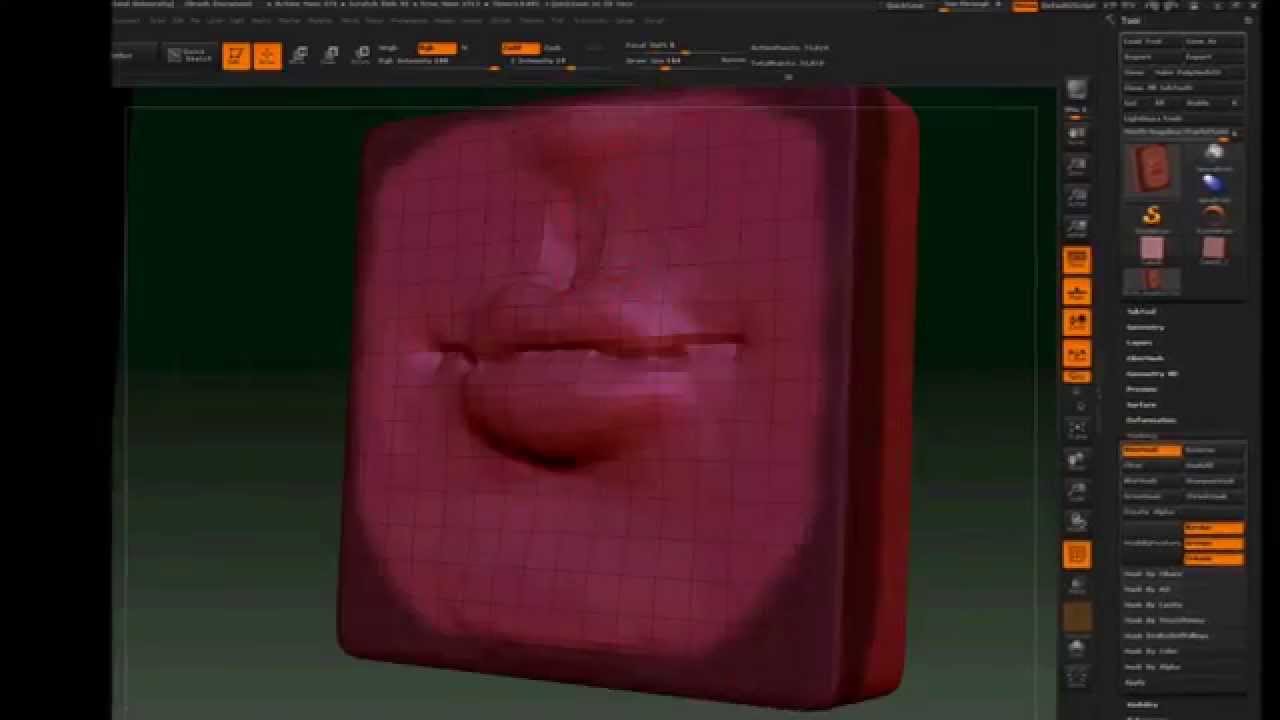Expand the Visibility subpalette
Image resolution: width=1280 pixels, height=720 pixels.
pos(1142,704)
